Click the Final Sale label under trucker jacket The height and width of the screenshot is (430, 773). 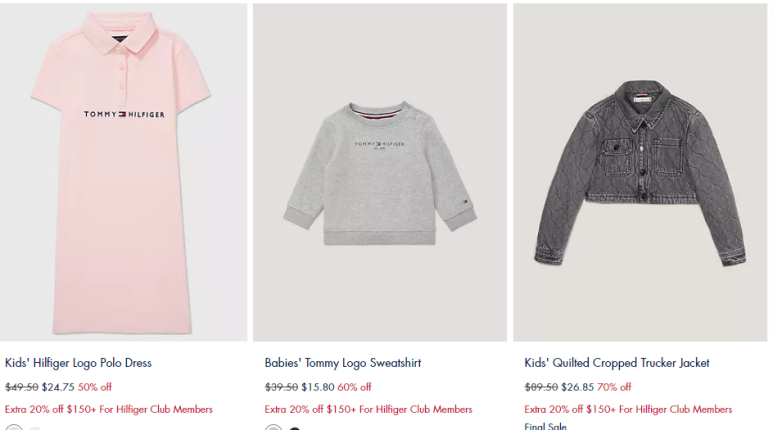(x=545, y=426)
